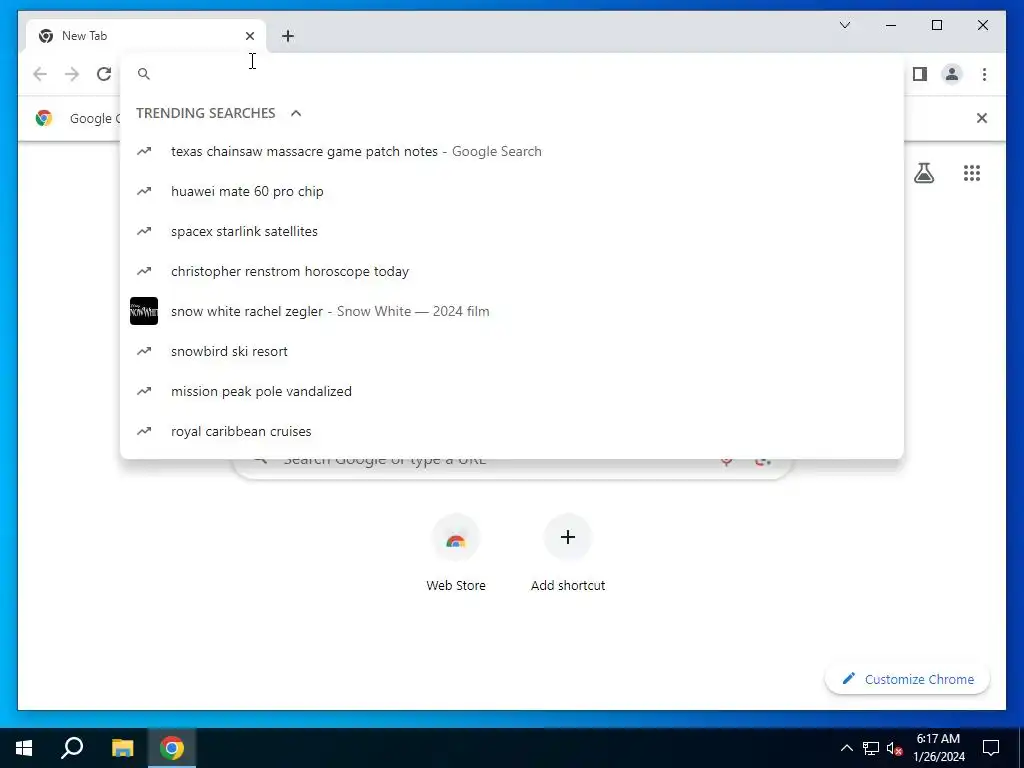This screenshot has width=1024, height=768.
Task: Open a new tab with plus button
Action: coord(288,36)
